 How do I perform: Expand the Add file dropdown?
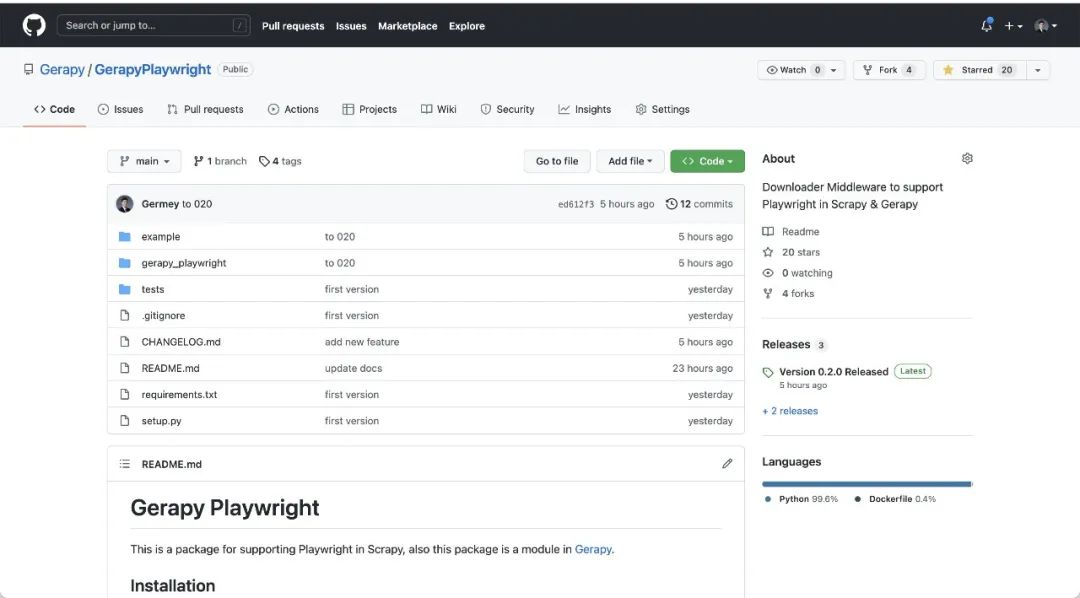[x=630, y=161]
